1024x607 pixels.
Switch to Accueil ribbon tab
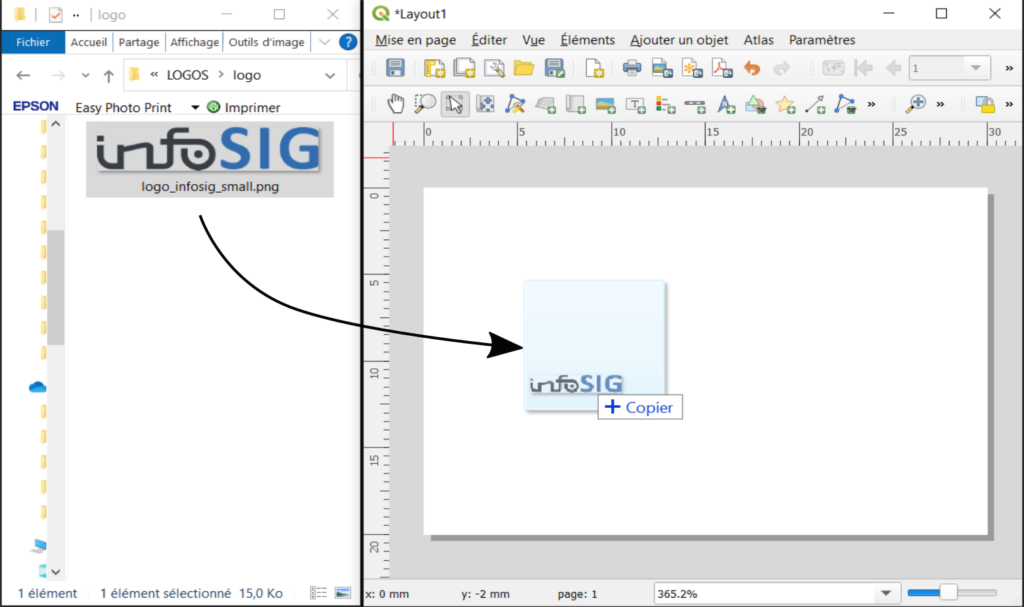click(x=89, y=42)
